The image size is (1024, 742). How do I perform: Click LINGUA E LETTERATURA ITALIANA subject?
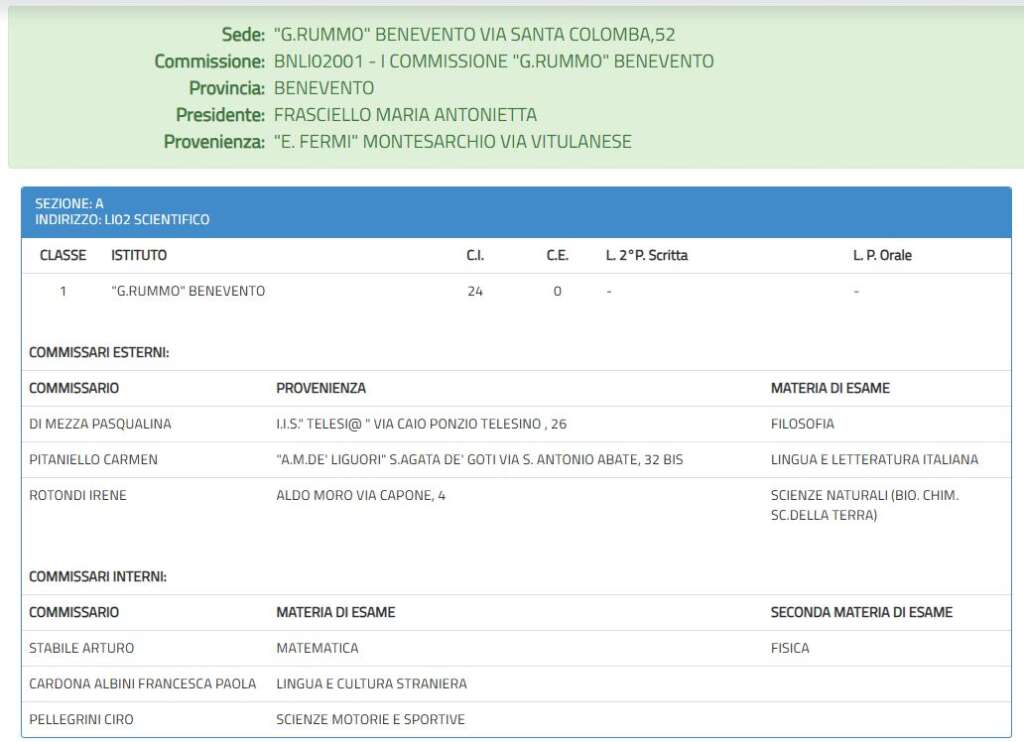tap(874, 460)
